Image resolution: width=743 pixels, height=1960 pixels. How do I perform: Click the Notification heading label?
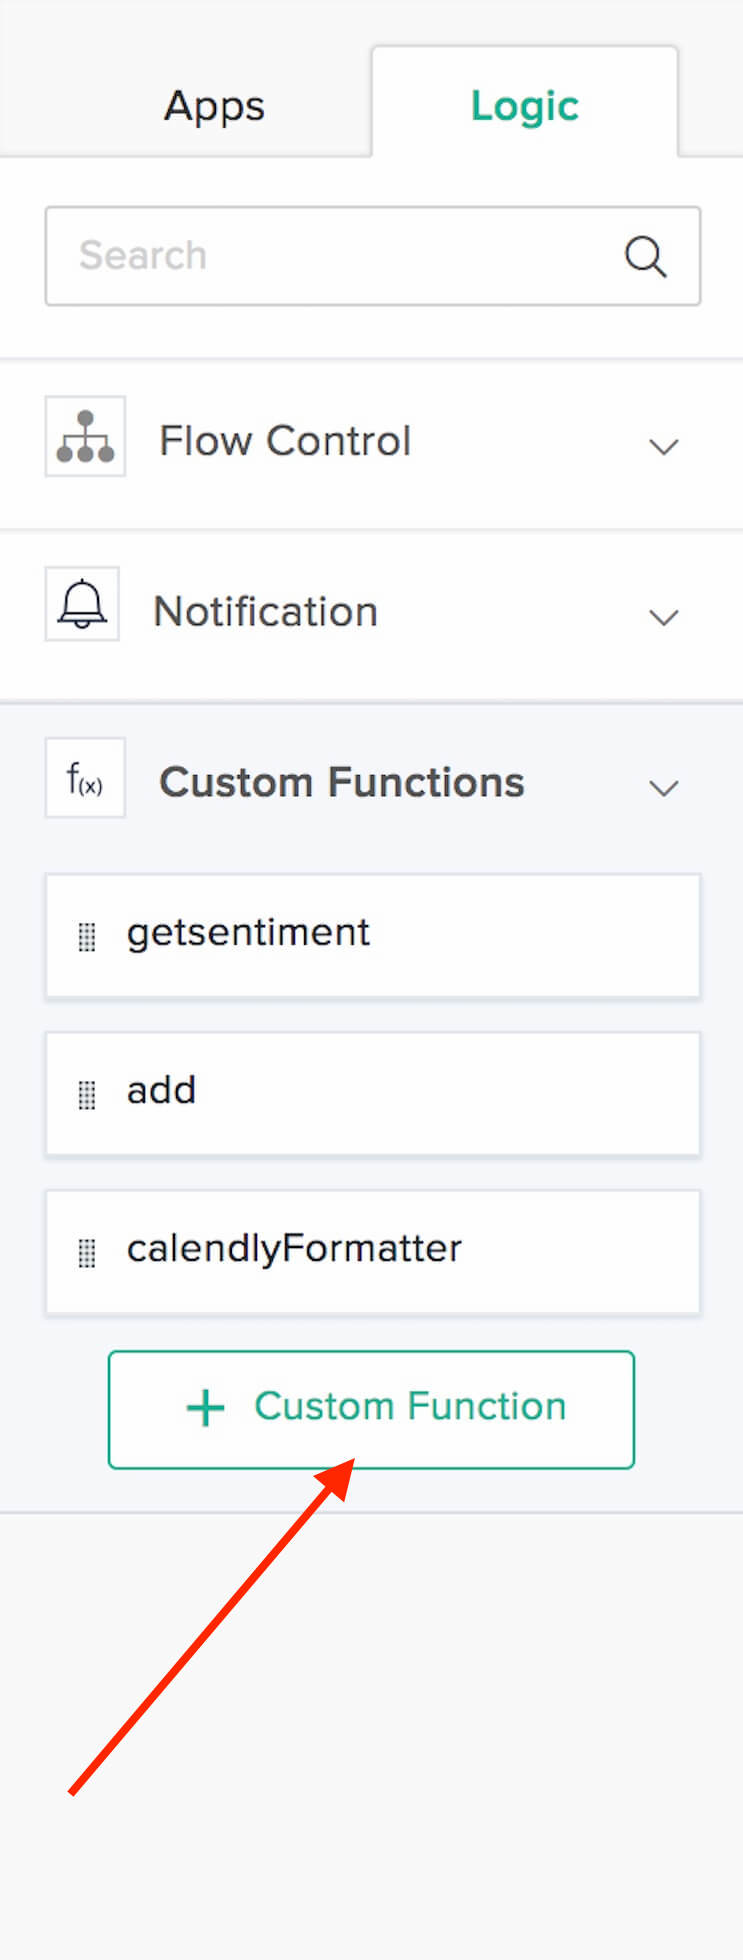pos(265,612)
